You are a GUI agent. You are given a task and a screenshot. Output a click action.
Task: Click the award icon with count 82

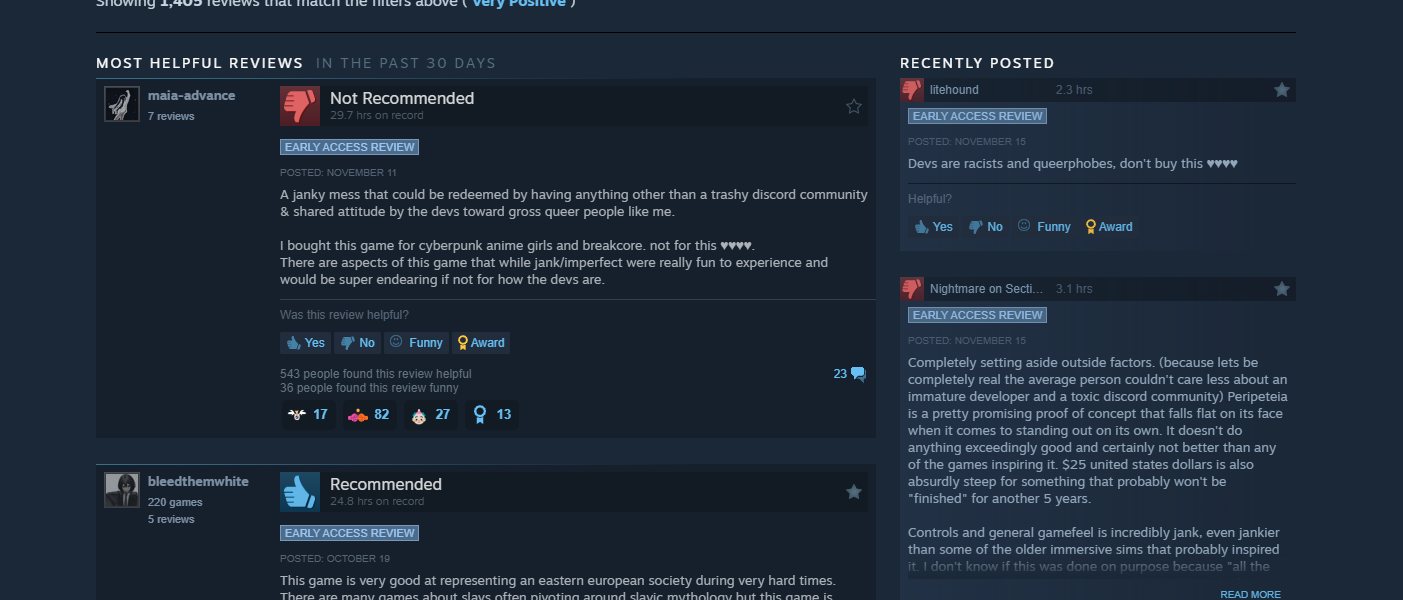[369, 414]
